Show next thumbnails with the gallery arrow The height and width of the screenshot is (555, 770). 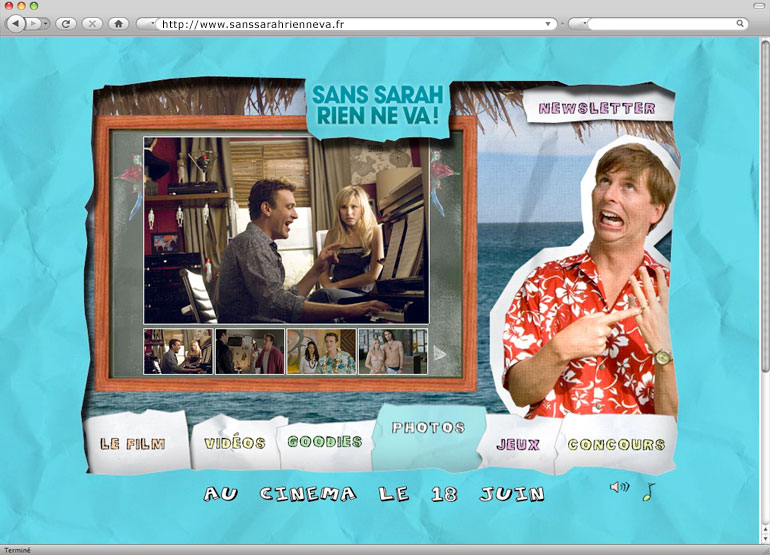pyautogui.click(x=440, y=353)
